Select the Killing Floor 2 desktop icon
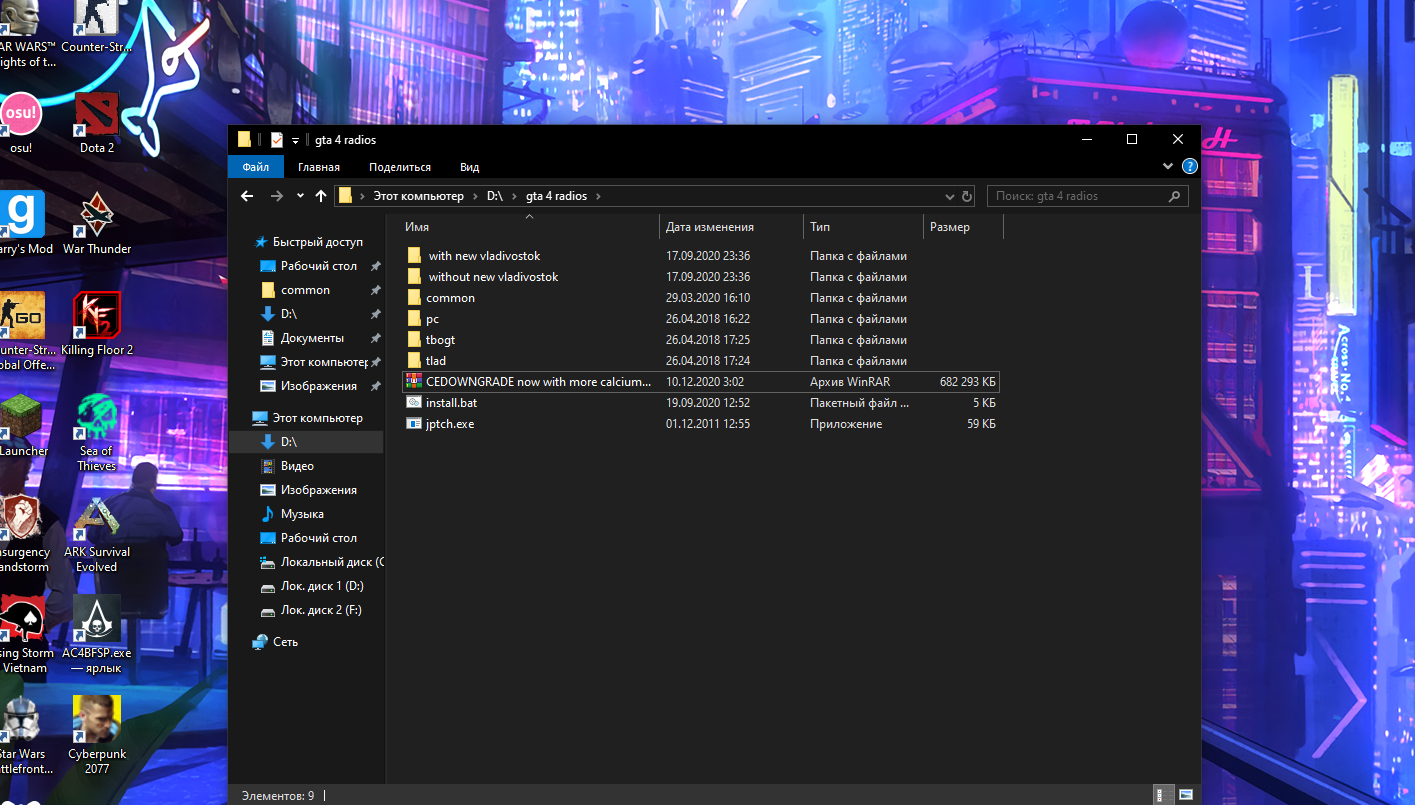The width and height of the screenshot is (1415, 805). tap(97, 323)
